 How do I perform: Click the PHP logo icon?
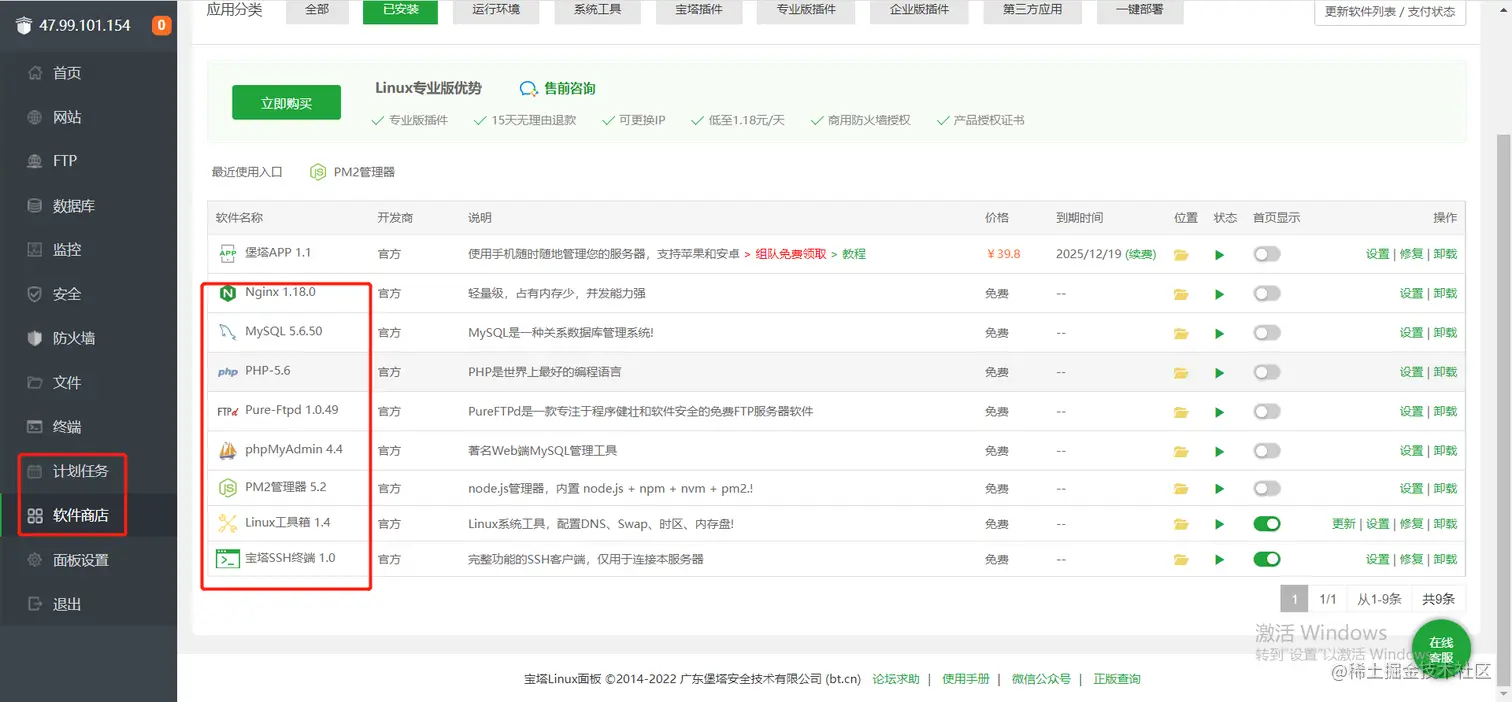(x=227, y=372)
